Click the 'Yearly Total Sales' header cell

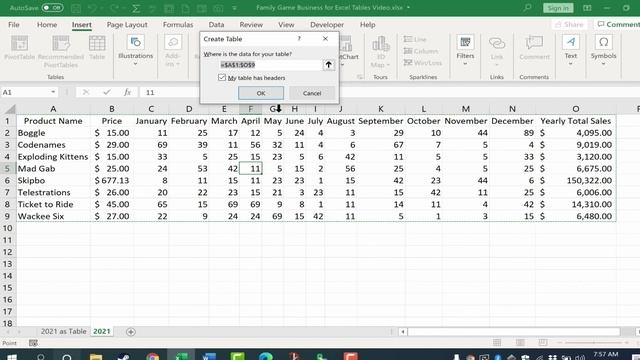(576, 121)
